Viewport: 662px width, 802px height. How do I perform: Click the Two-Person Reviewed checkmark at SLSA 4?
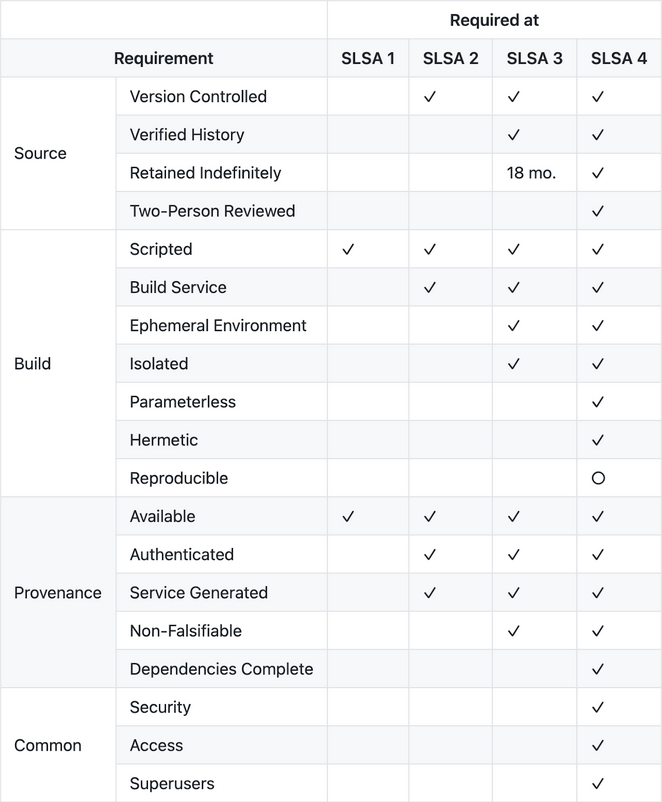click(x=598, y=211)
